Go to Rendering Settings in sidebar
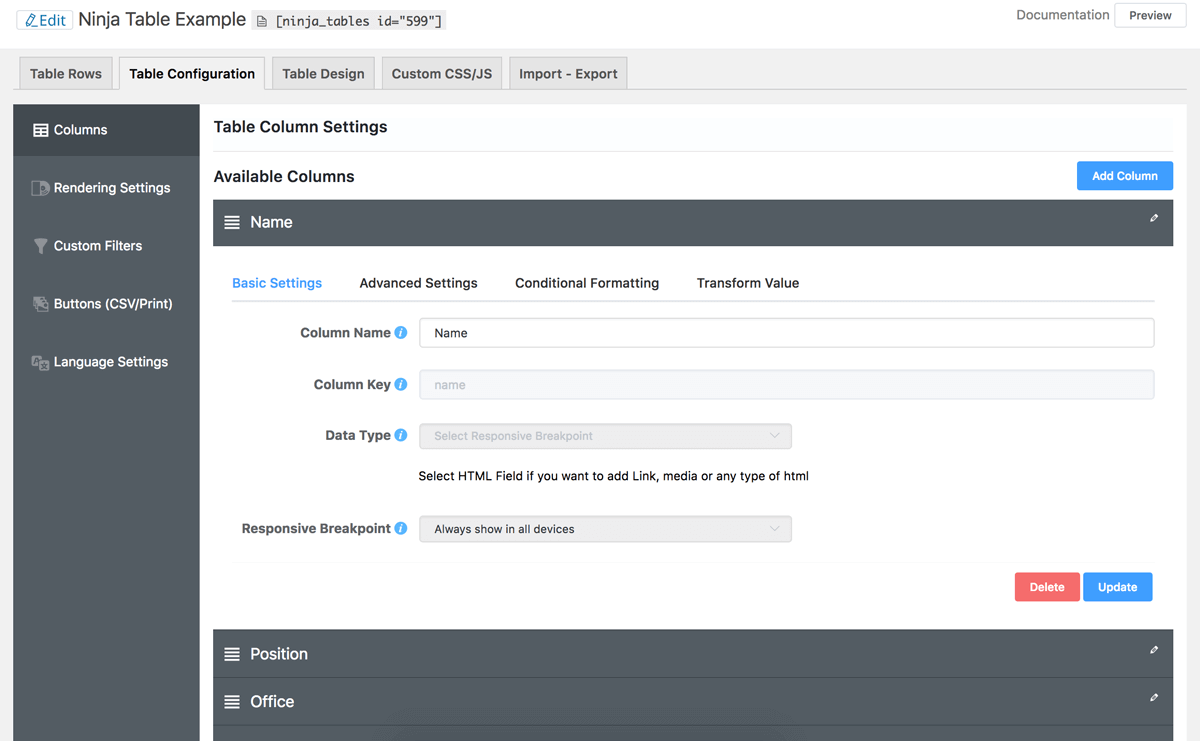Screen dimensions: 1200x741 pyautogui.click(x=111, y=188)
